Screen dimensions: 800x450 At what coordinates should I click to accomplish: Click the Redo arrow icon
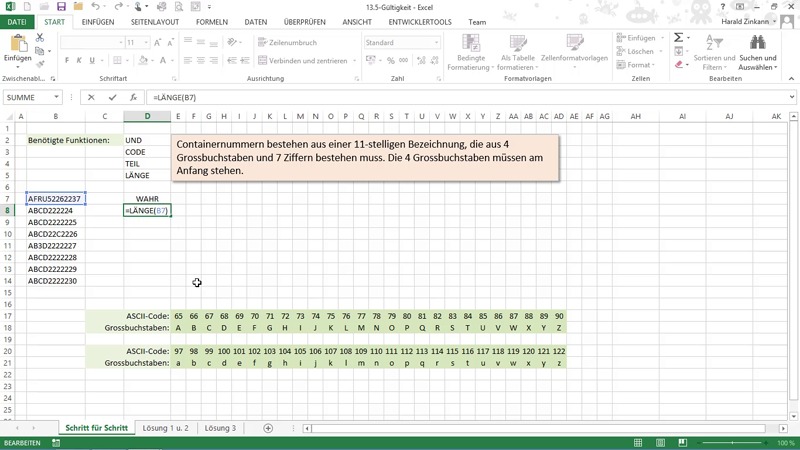click(118, 7)
